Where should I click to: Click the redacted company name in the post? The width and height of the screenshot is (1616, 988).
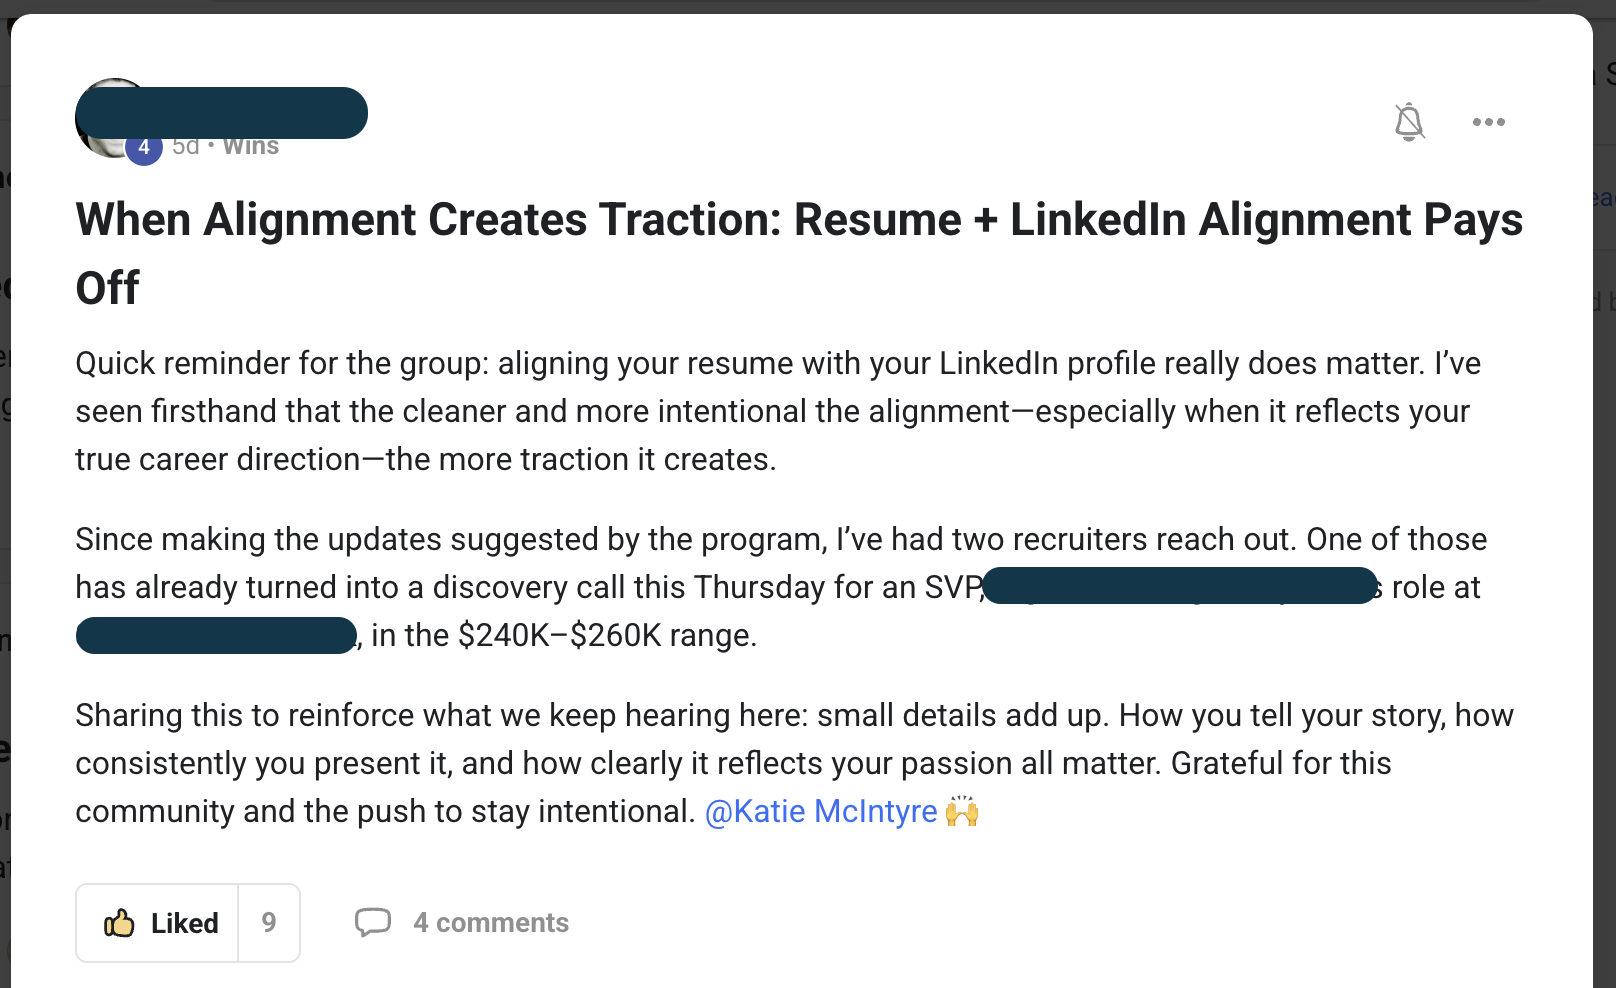[216, 636]
